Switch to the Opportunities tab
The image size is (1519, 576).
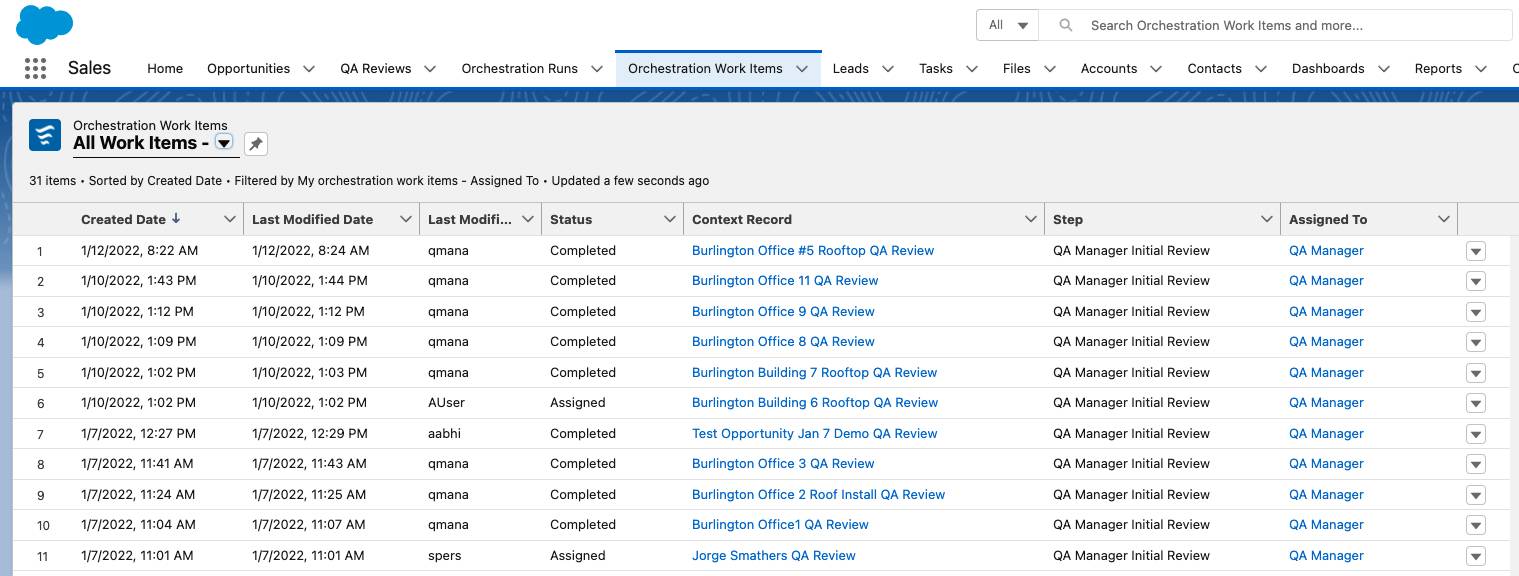pyautogui.click(x=248, y=69)
